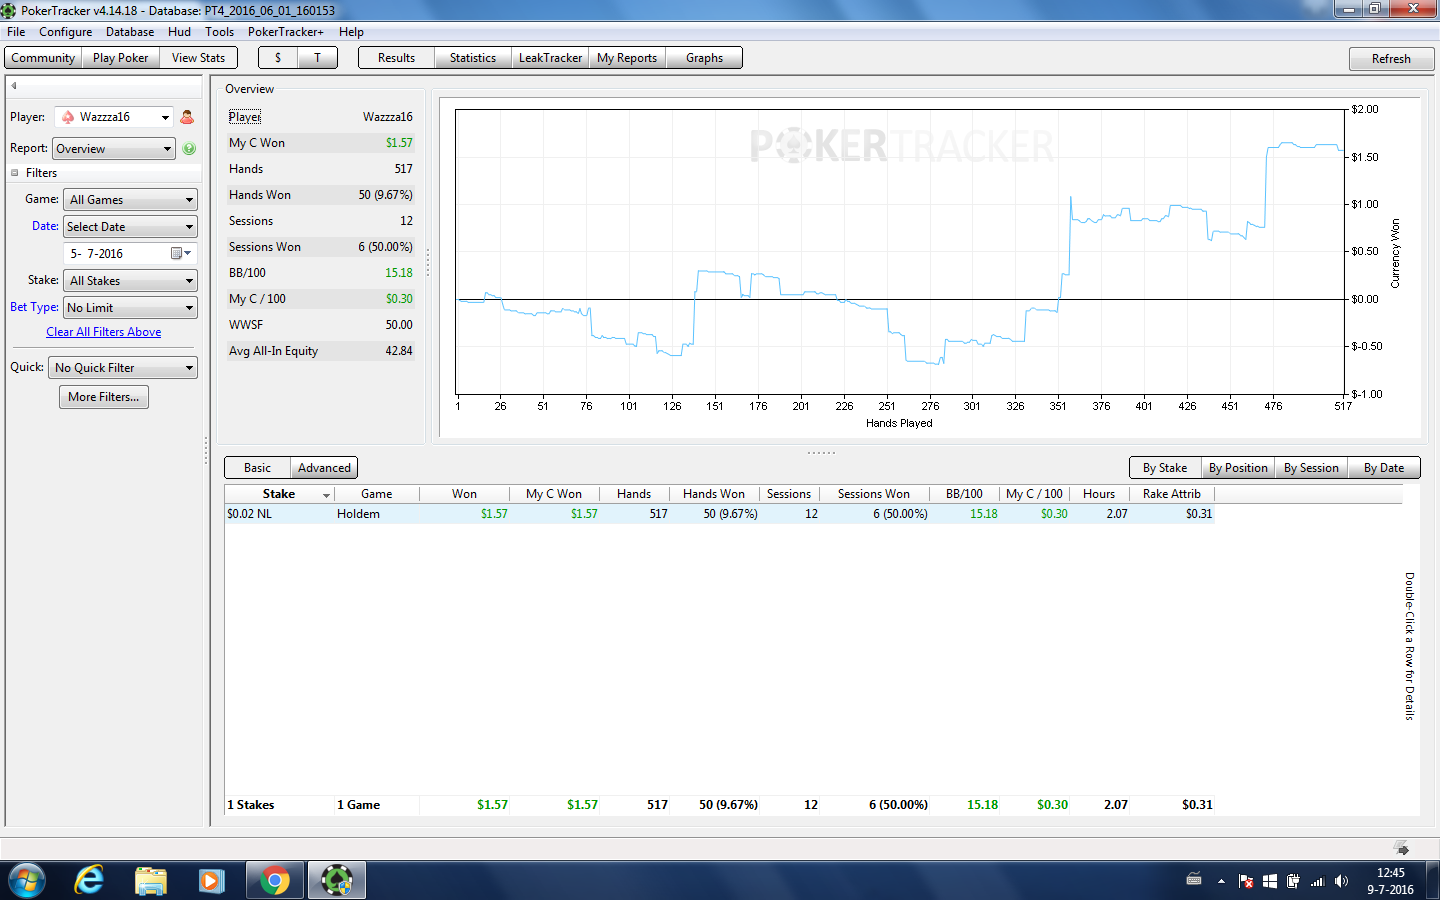Open the Hud menu
The width and height of the screenshot is (1440, 900).
click(179, 32)
